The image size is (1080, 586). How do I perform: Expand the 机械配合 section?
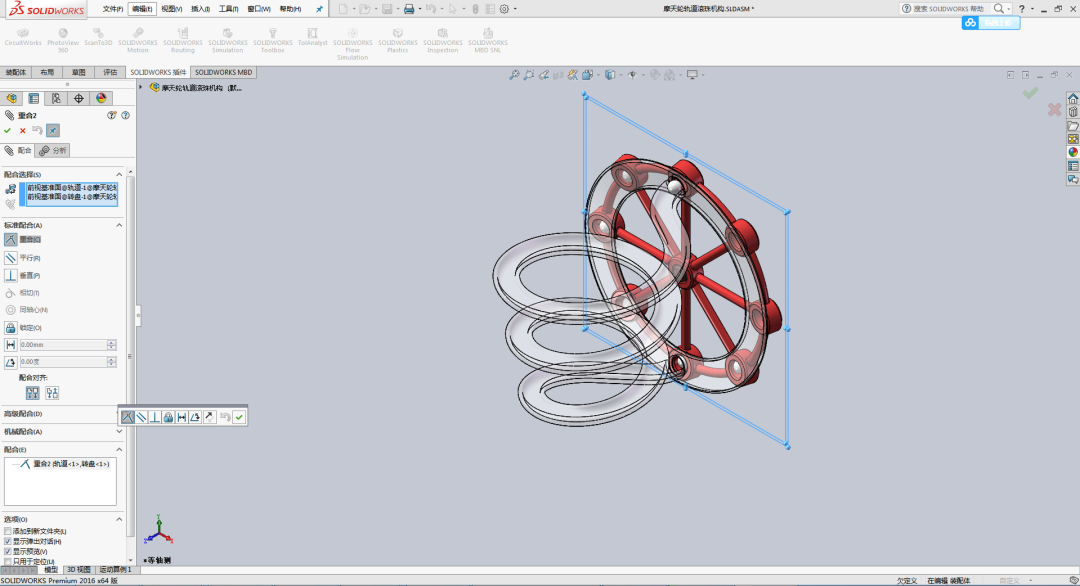point(119,432)
